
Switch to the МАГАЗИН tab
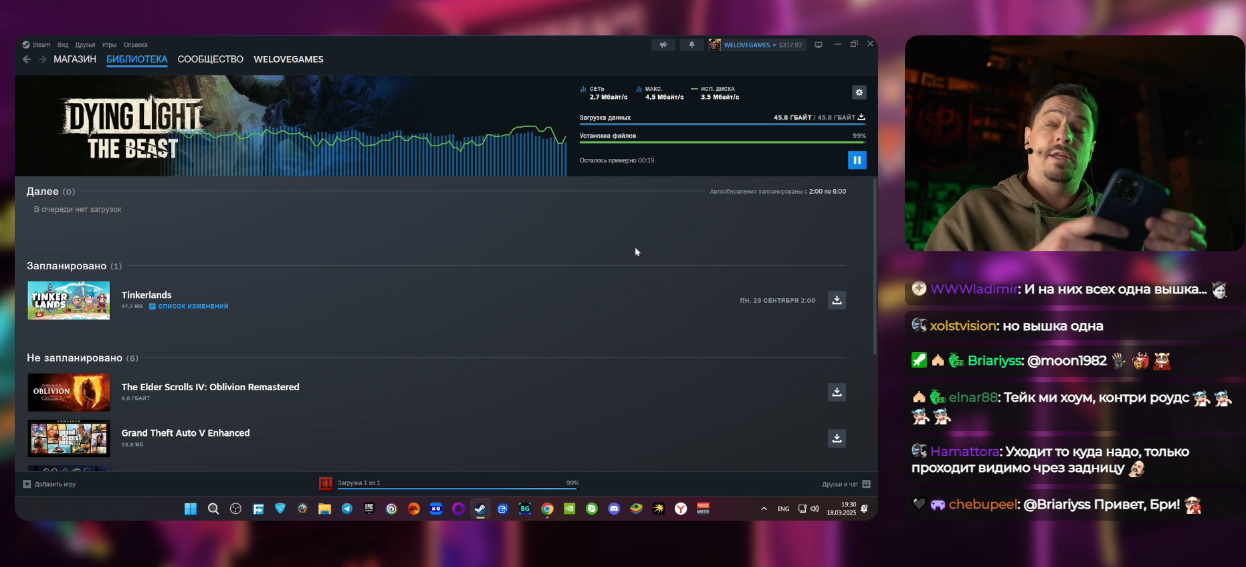point(75,59)
